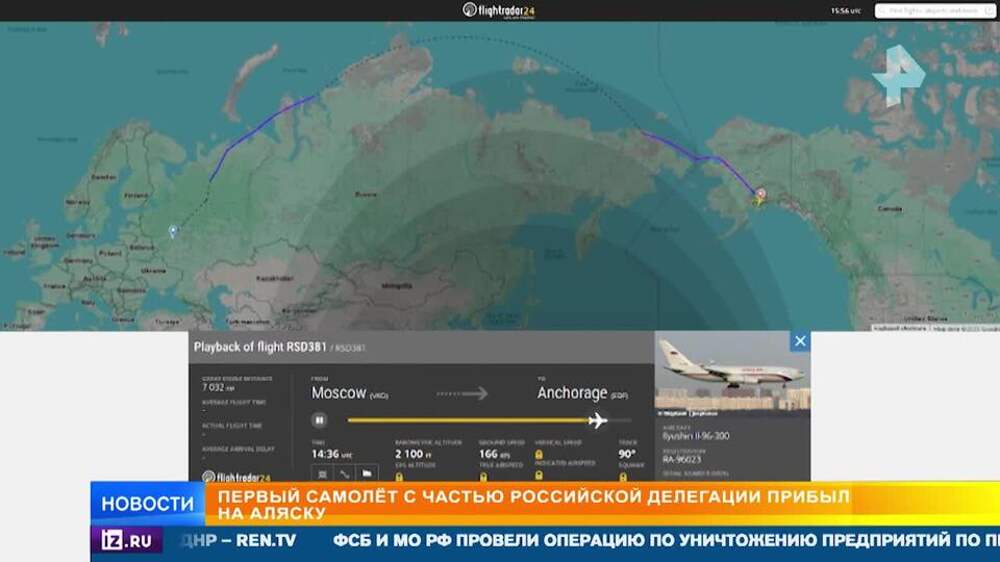Click the '90°' track value
This screenshot has height=562, width=1000.
point(627,454)
